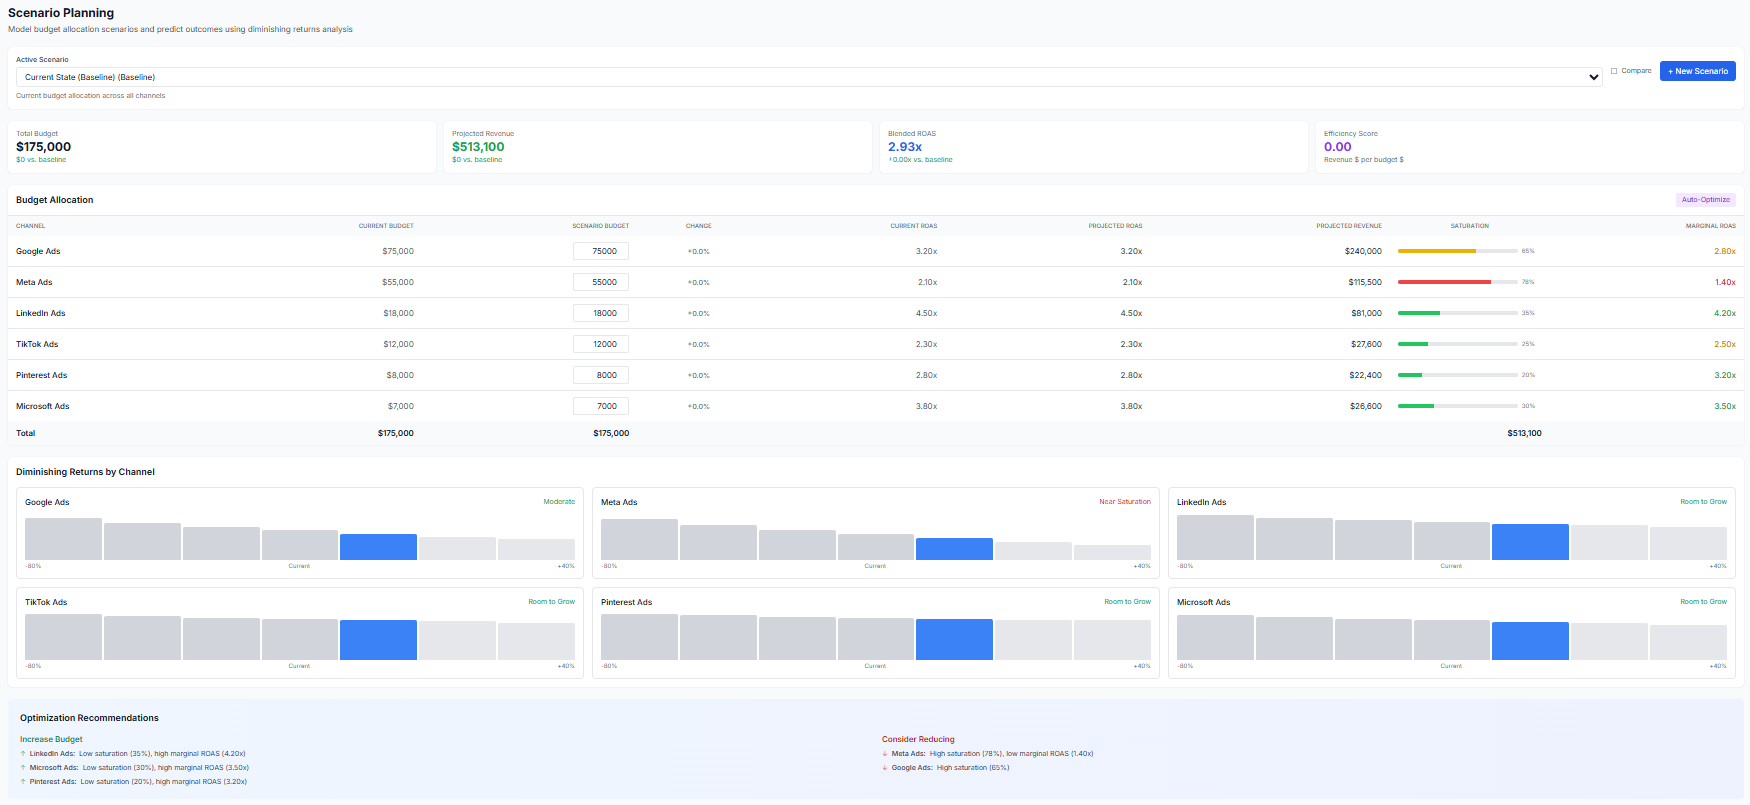Run Auto-Optimize on budget allocation
The width and height of the screenshot is (1750, 805).
(x=1706, y=199)
